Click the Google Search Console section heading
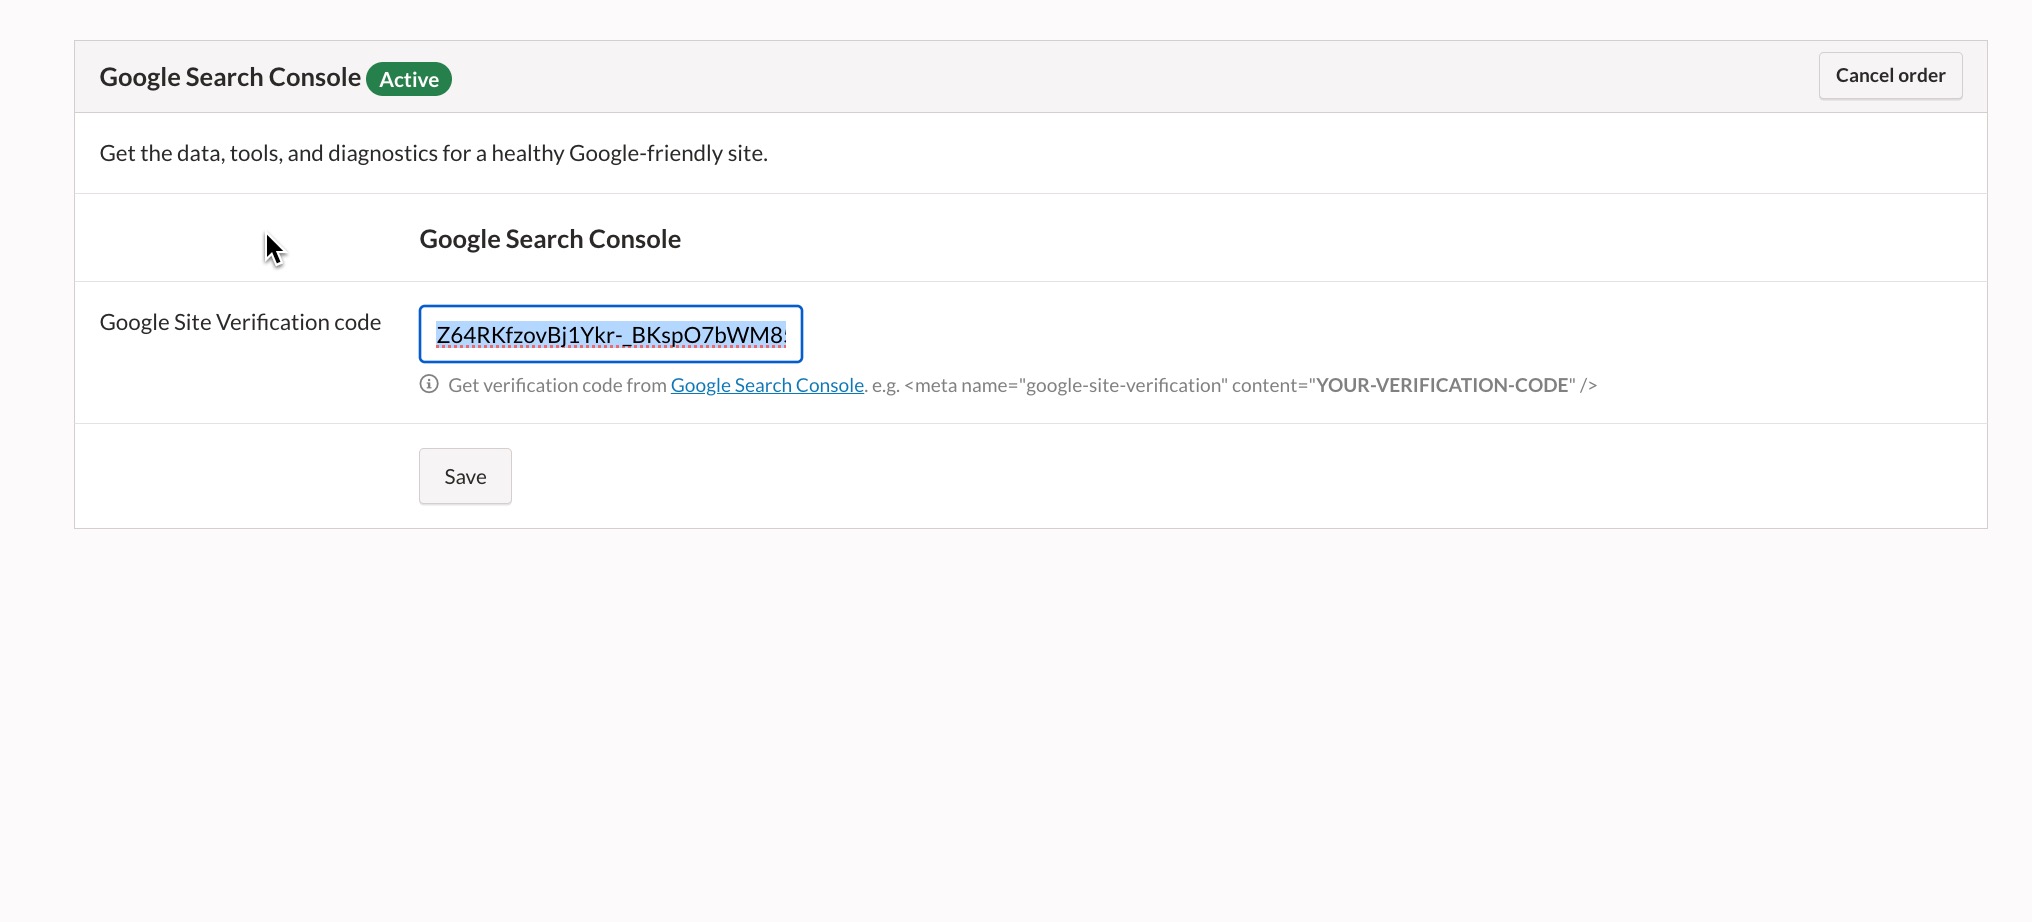The height and width of the screenshot is (922, 2032). point(550,239)
